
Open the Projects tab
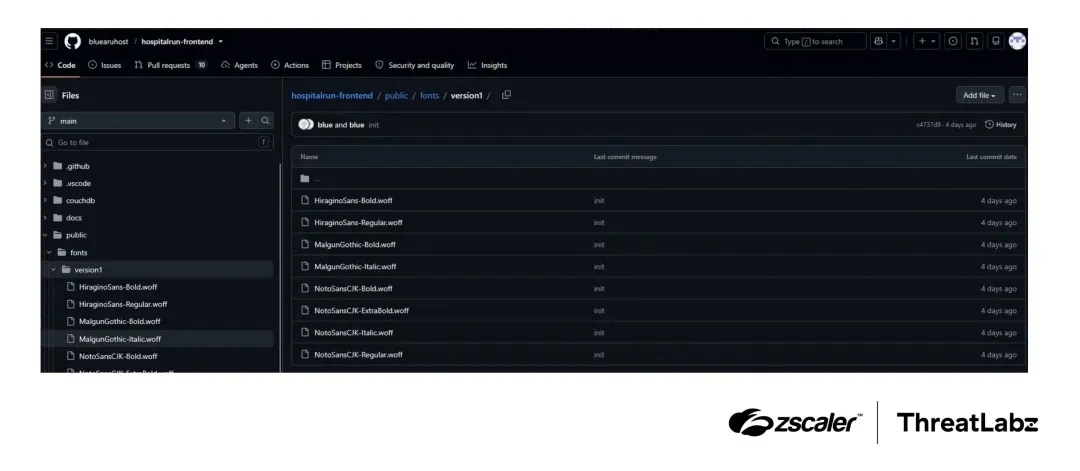(x=342, y=65)
